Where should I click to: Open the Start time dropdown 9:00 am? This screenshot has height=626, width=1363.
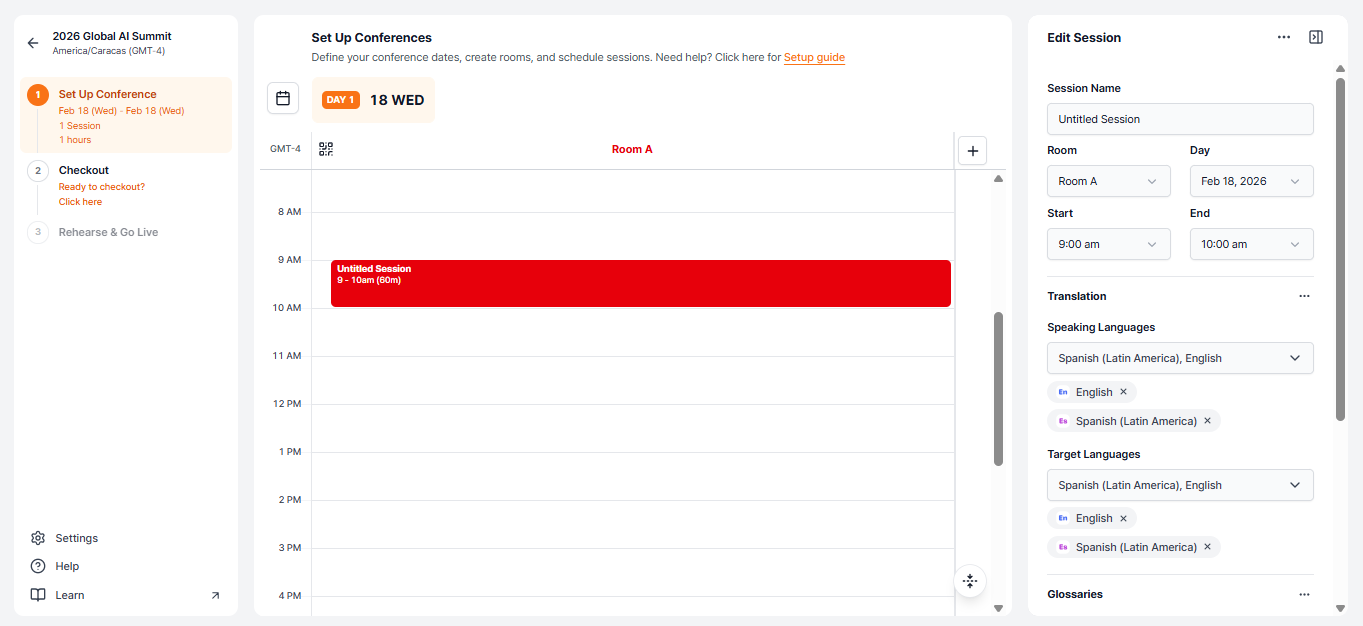point(1109,244)
